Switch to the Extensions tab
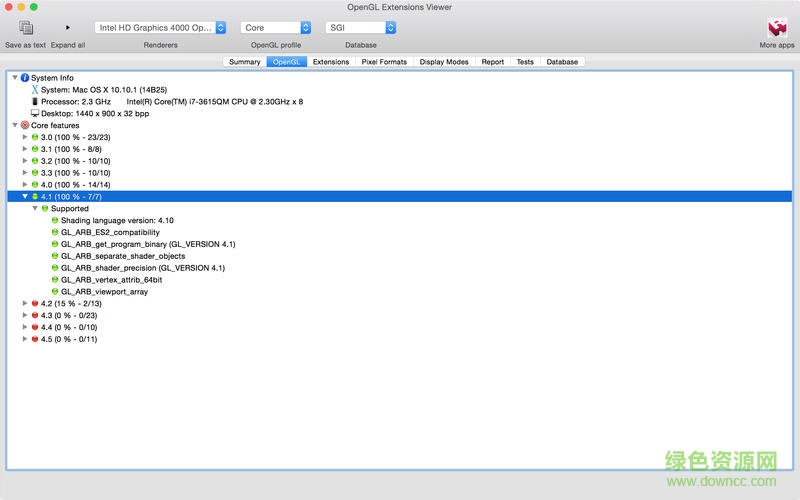Image resolution: width=800 pixels, height=500 pixels. coord(331,62)
